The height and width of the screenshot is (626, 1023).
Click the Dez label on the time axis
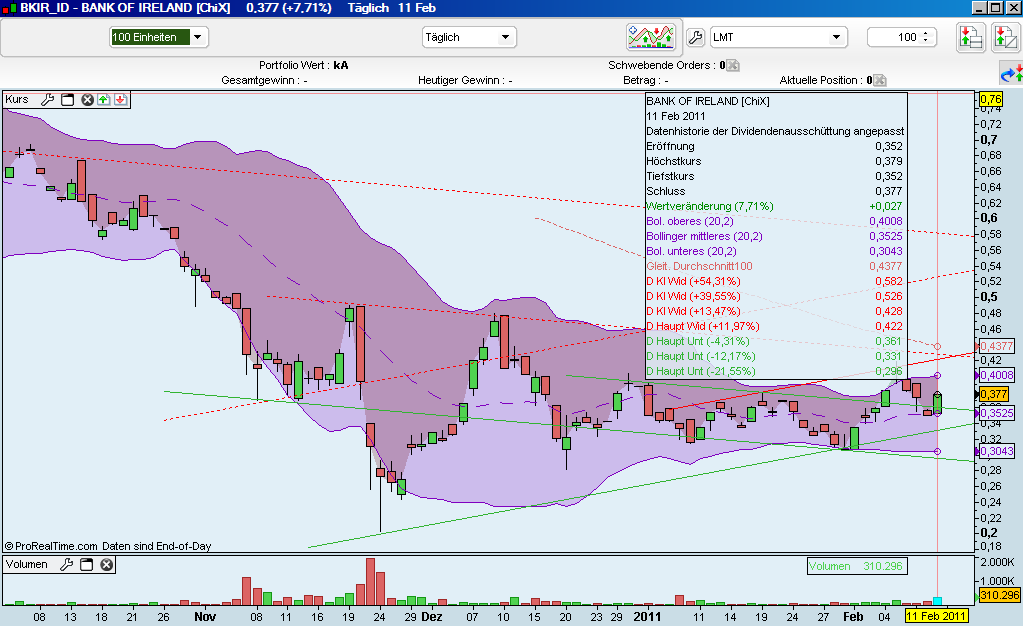(431, 617)
